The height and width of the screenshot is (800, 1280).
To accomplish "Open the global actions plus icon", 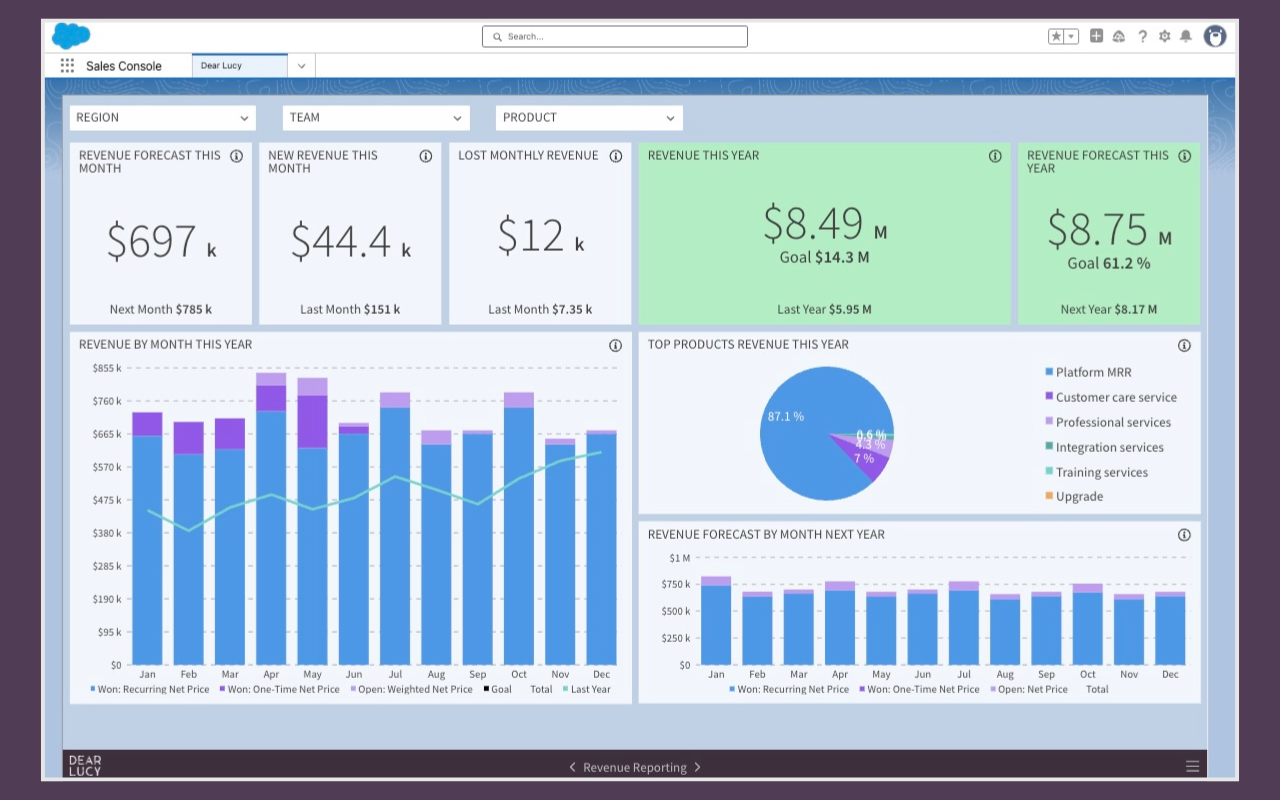I will 1096,36.
